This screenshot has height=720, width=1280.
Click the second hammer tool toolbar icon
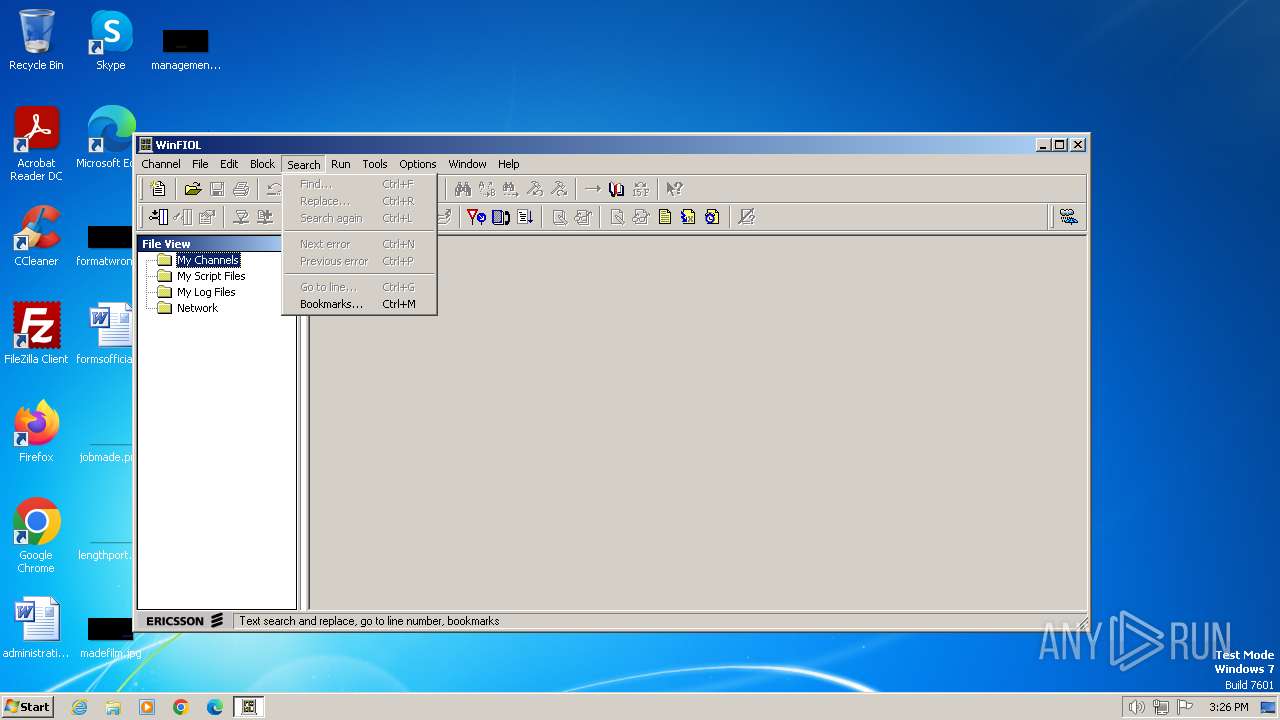click(x=559, y=188)
